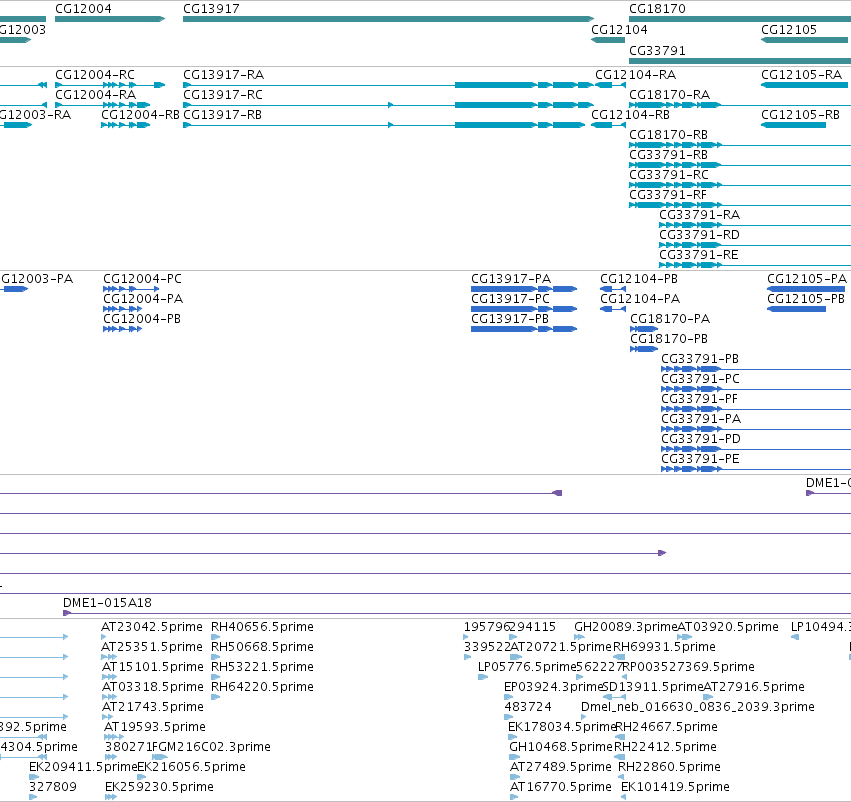Screen dimensions: 851x802
Task: Select the CG12105-RB transcript
Action: pyautogui.click(x=801, y=114)
